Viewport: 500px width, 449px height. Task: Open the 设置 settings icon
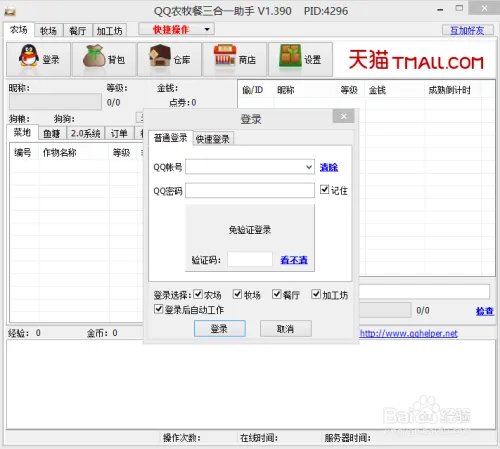[300, 59]
